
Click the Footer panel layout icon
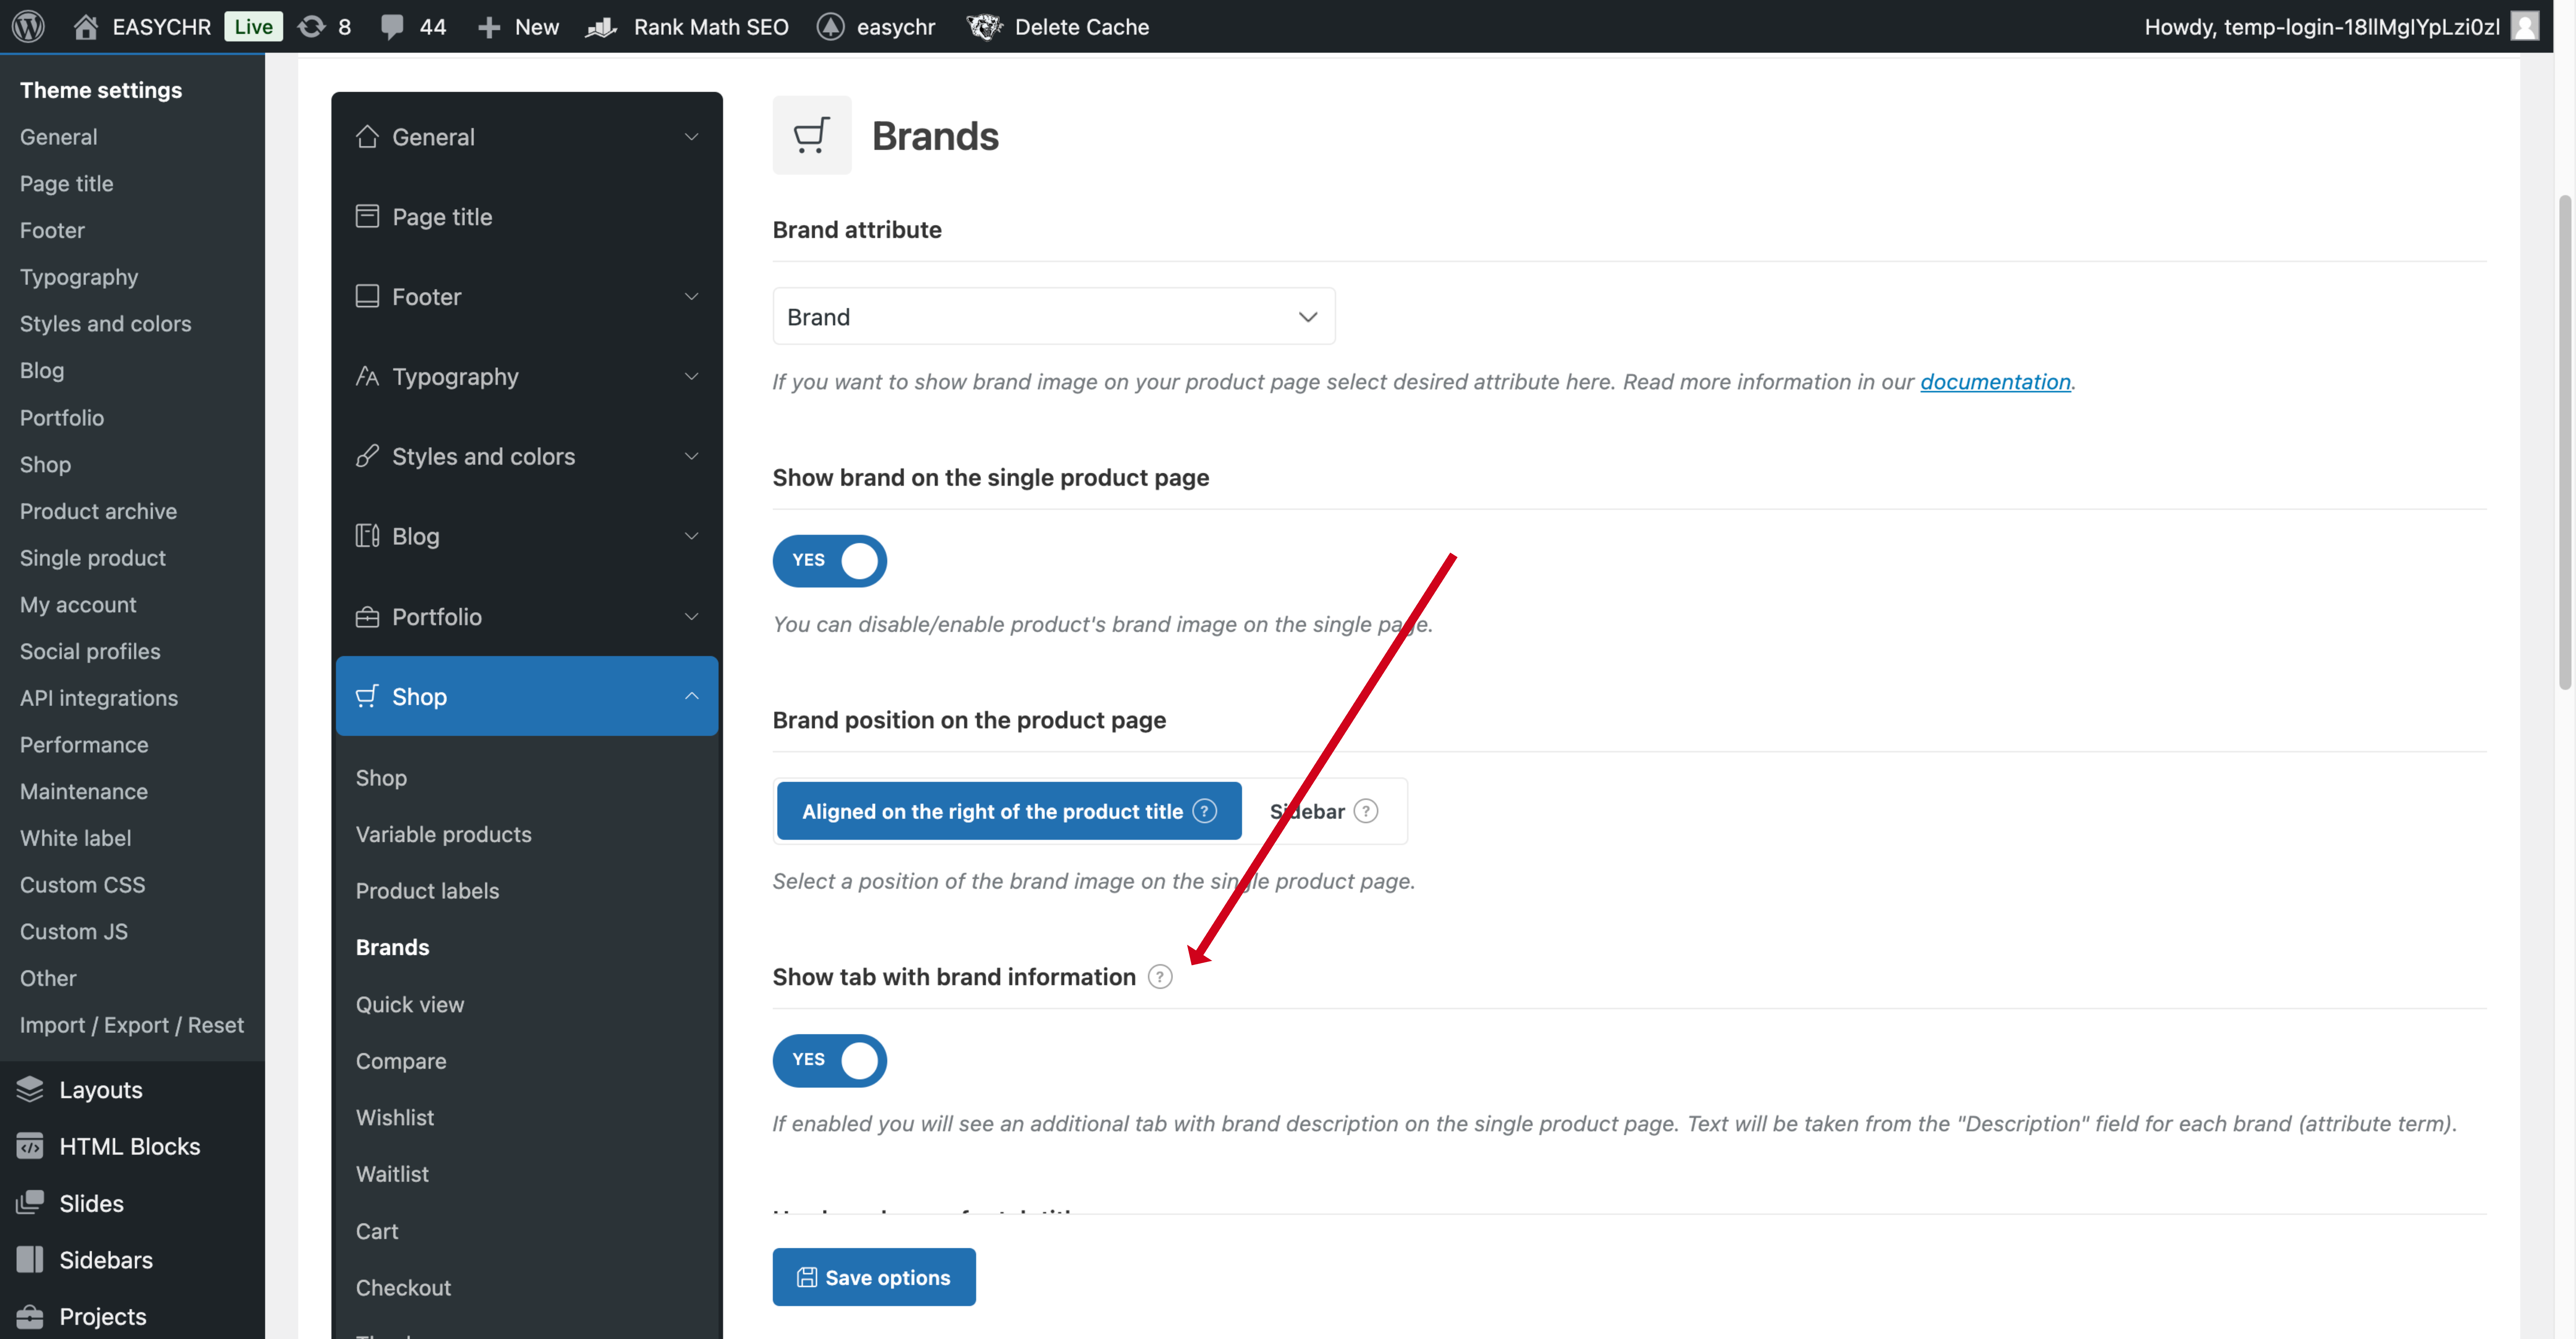coord(367,296)
